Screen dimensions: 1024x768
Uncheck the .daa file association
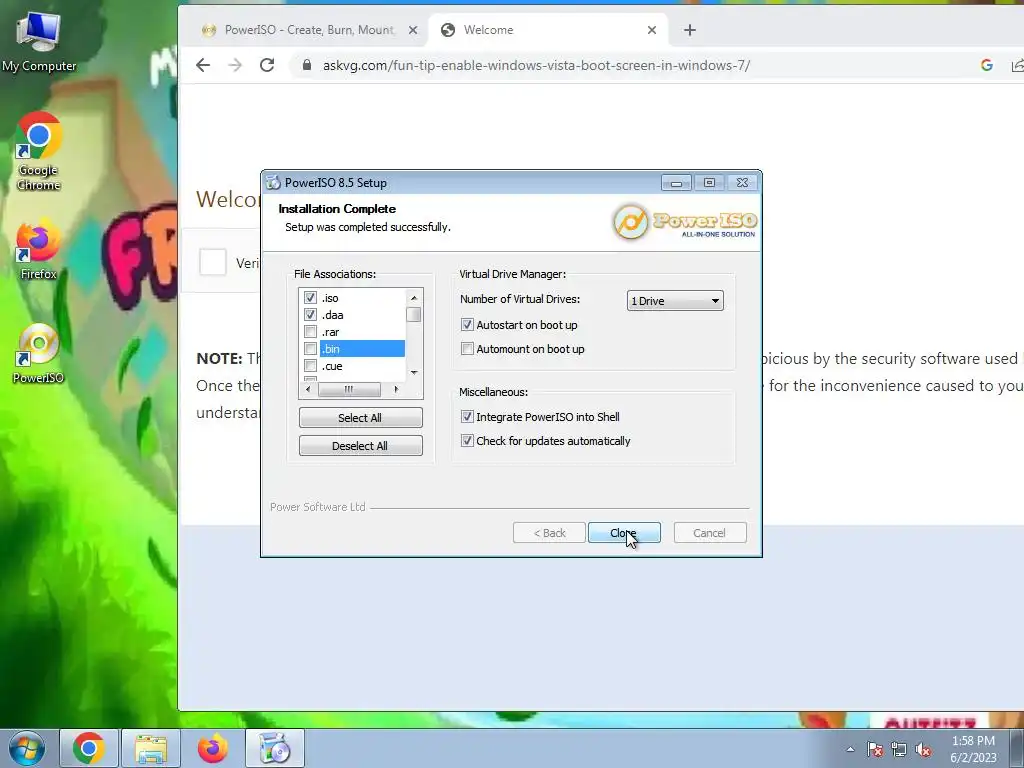point(310,315)
